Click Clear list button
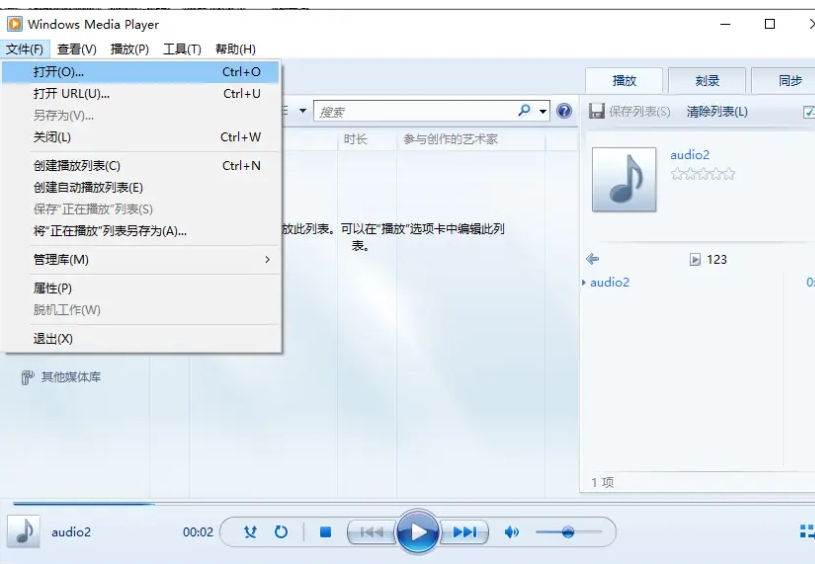The image size is (815, 564). 717,111
